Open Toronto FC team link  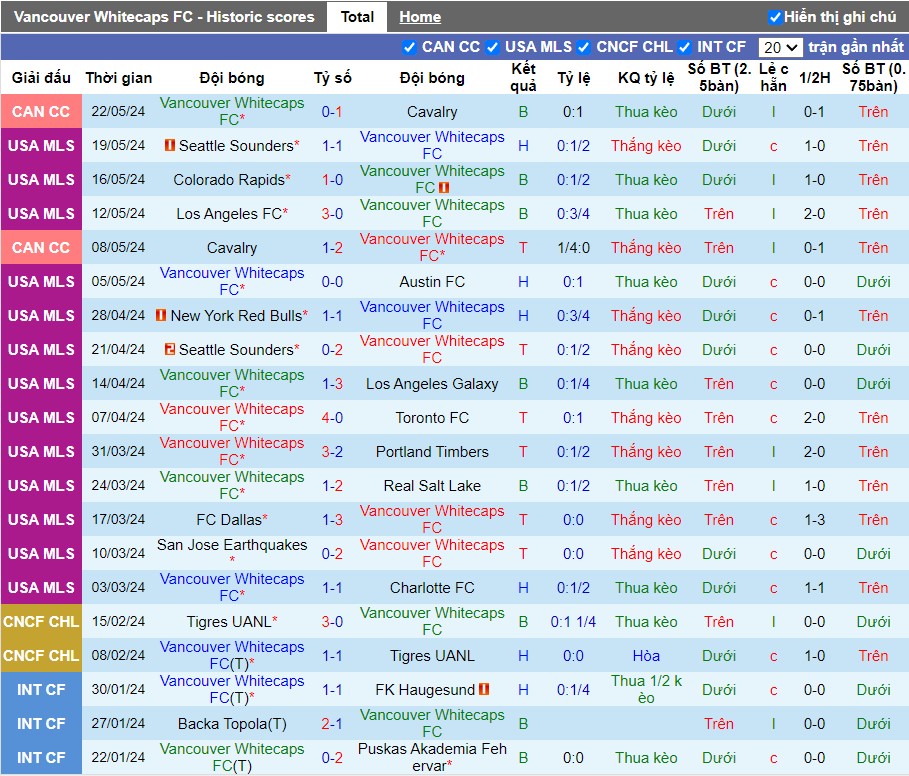[x=432, y=418]
